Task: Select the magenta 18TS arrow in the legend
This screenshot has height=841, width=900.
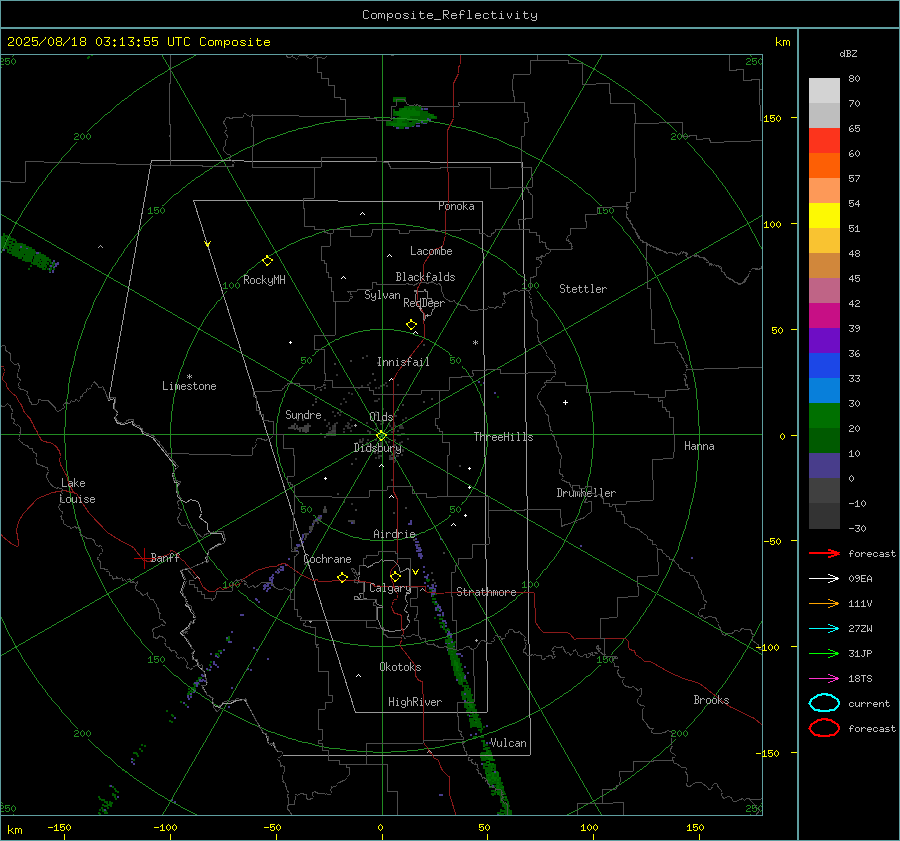Action: (824, 679)
